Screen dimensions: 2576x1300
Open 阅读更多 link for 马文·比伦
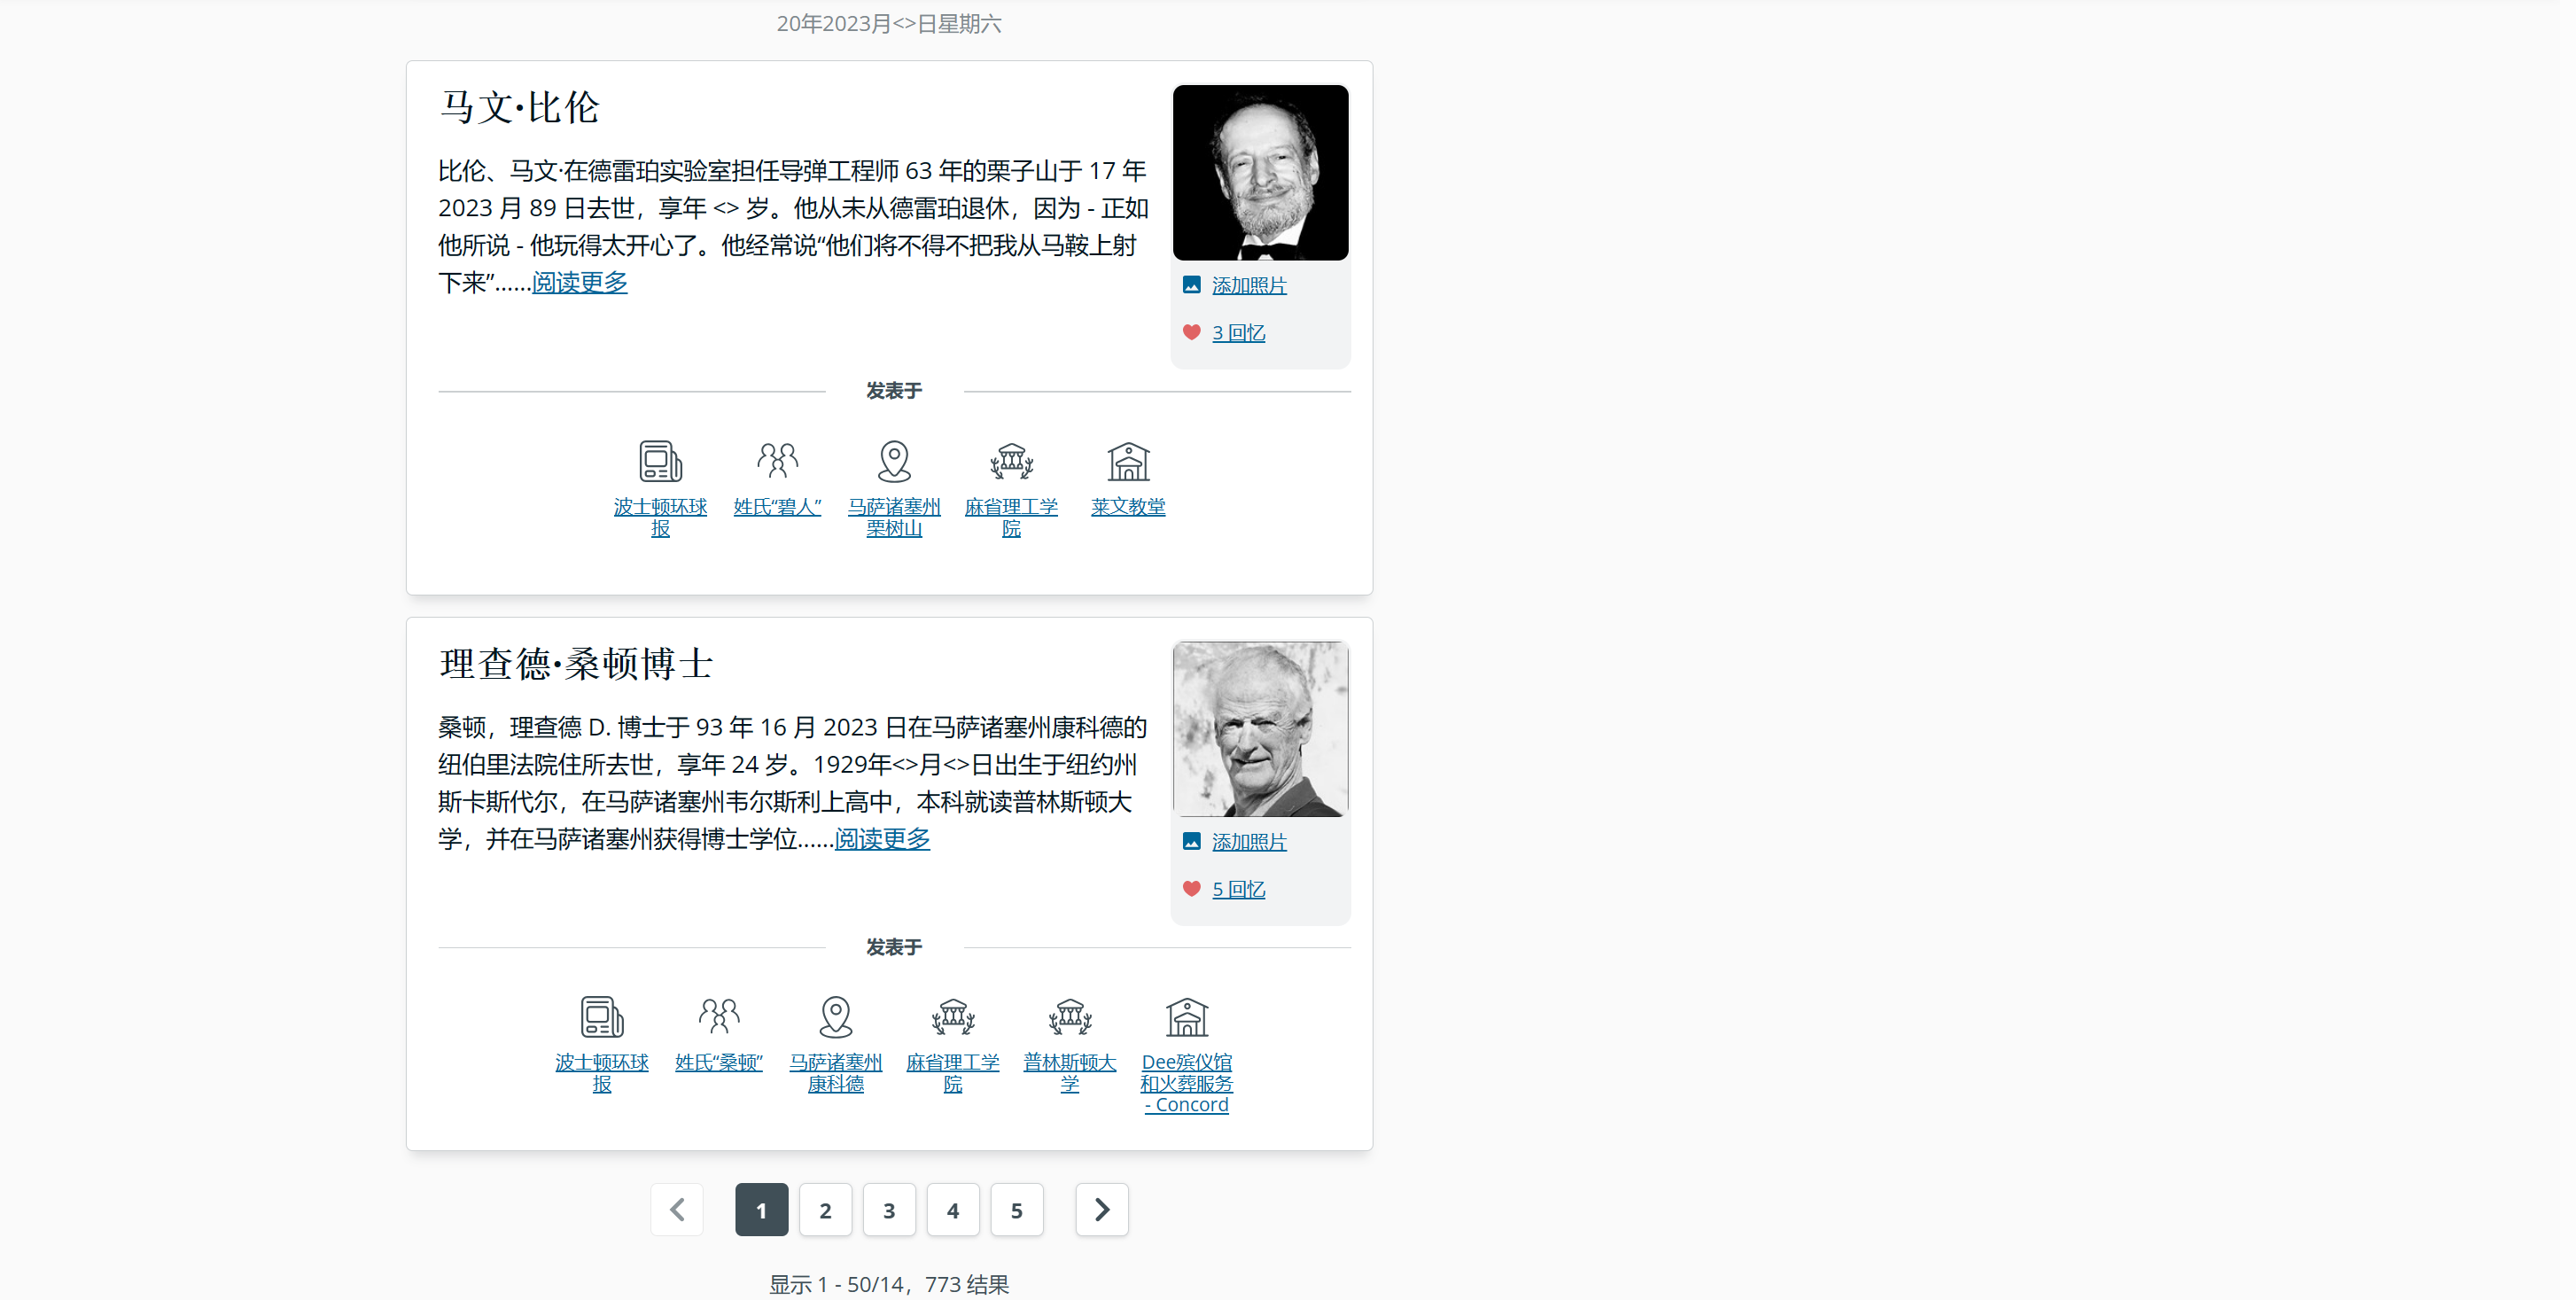pyautogui.click(x=579, y=283)
